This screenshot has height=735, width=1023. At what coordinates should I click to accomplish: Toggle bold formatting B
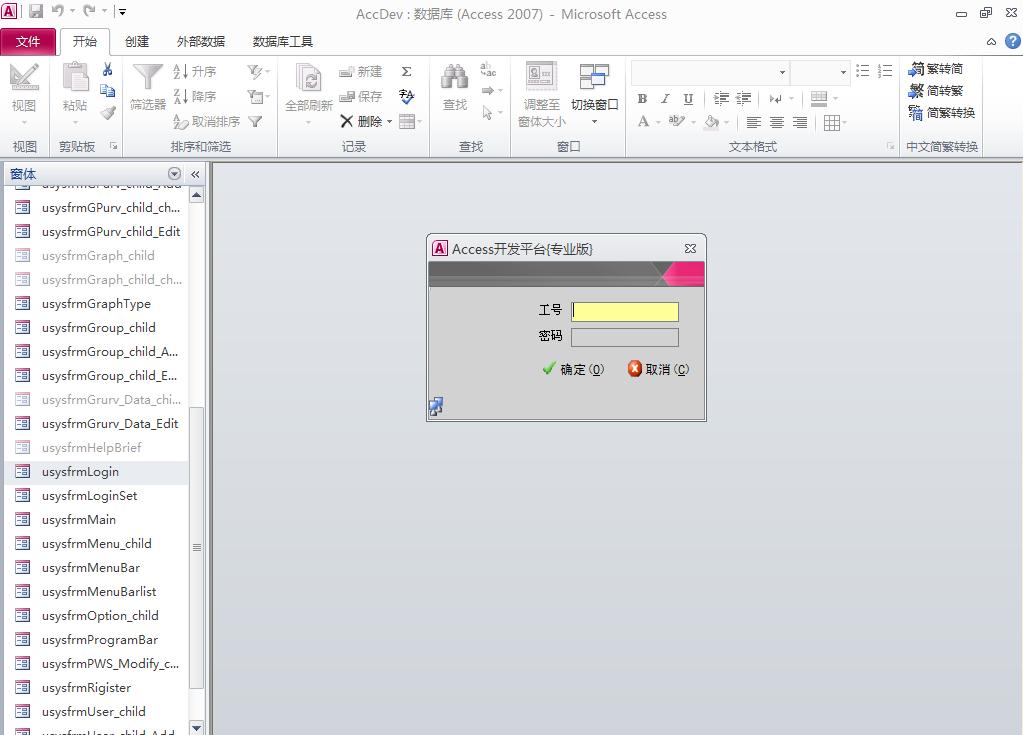pyautogui.click(x=643, y=98)
